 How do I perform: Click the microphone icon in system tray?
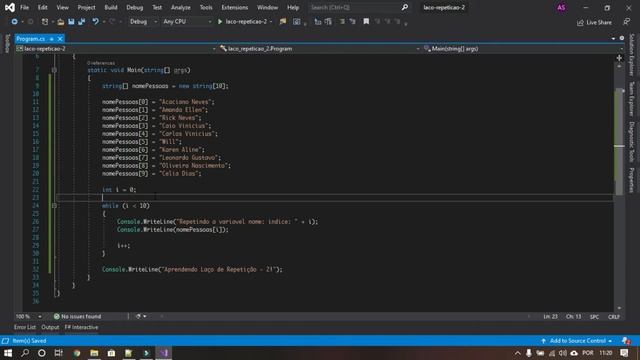coord(529,353)
